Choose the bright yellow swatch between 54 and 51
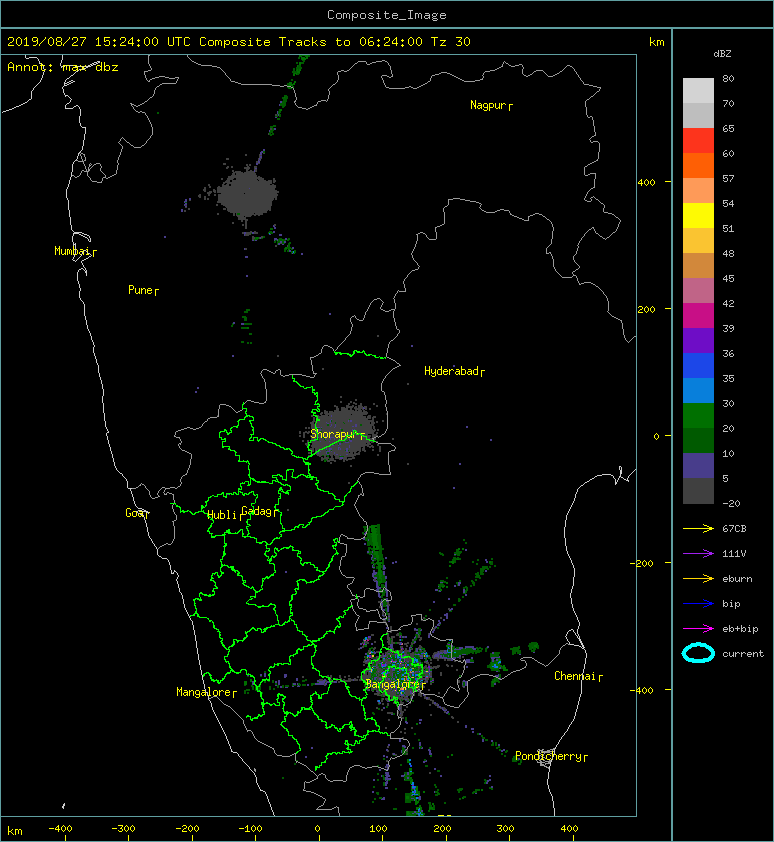 pos(698,215)
